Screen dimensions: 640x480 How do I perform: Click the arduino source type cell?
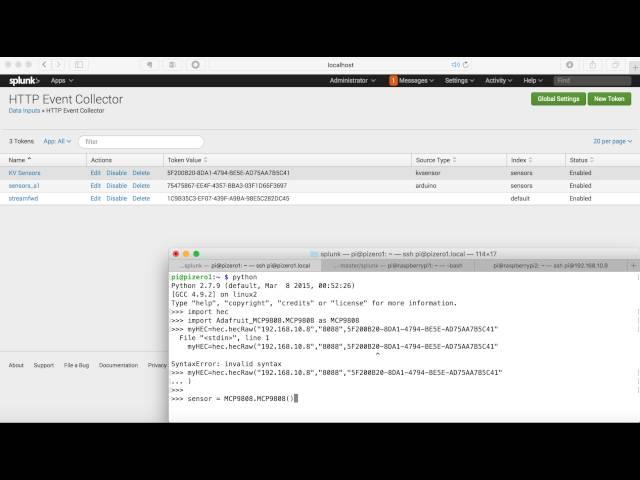pos(426,186)
